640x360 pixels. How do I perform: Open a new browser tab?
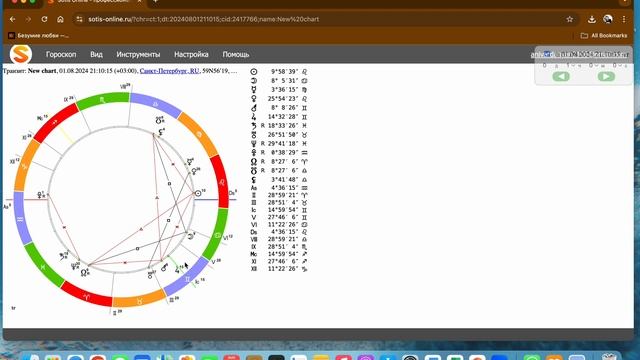point(156,2)
